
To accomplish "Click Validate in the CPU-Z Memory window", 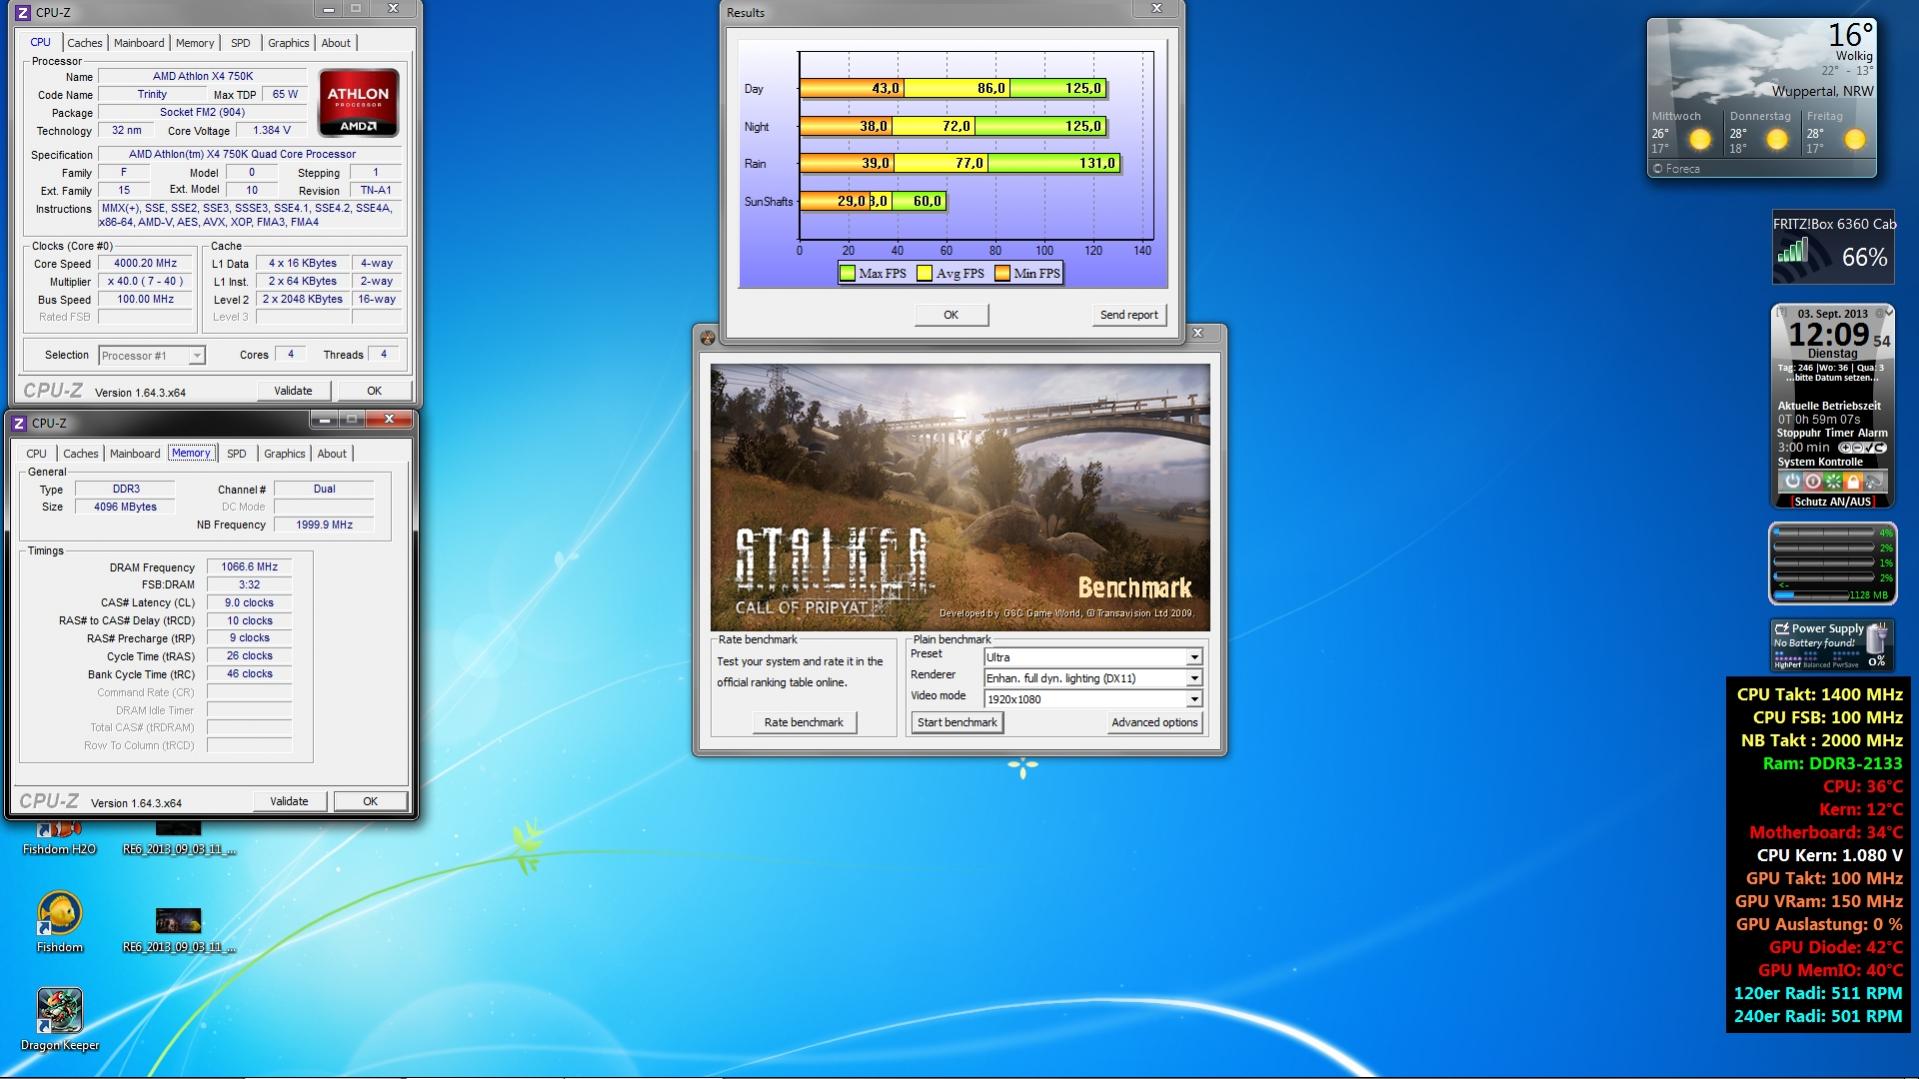I will 289,801.
